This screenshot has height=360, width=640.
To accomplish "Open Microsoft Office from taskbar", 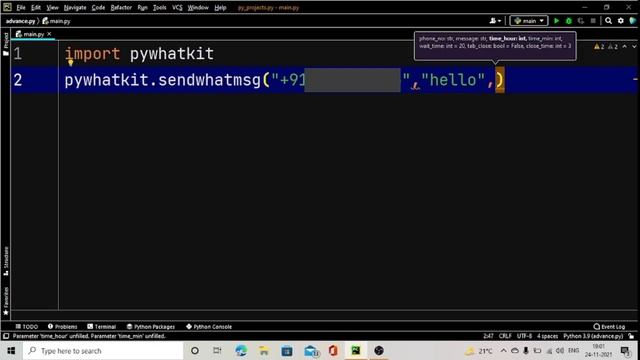I will point(333,351).
